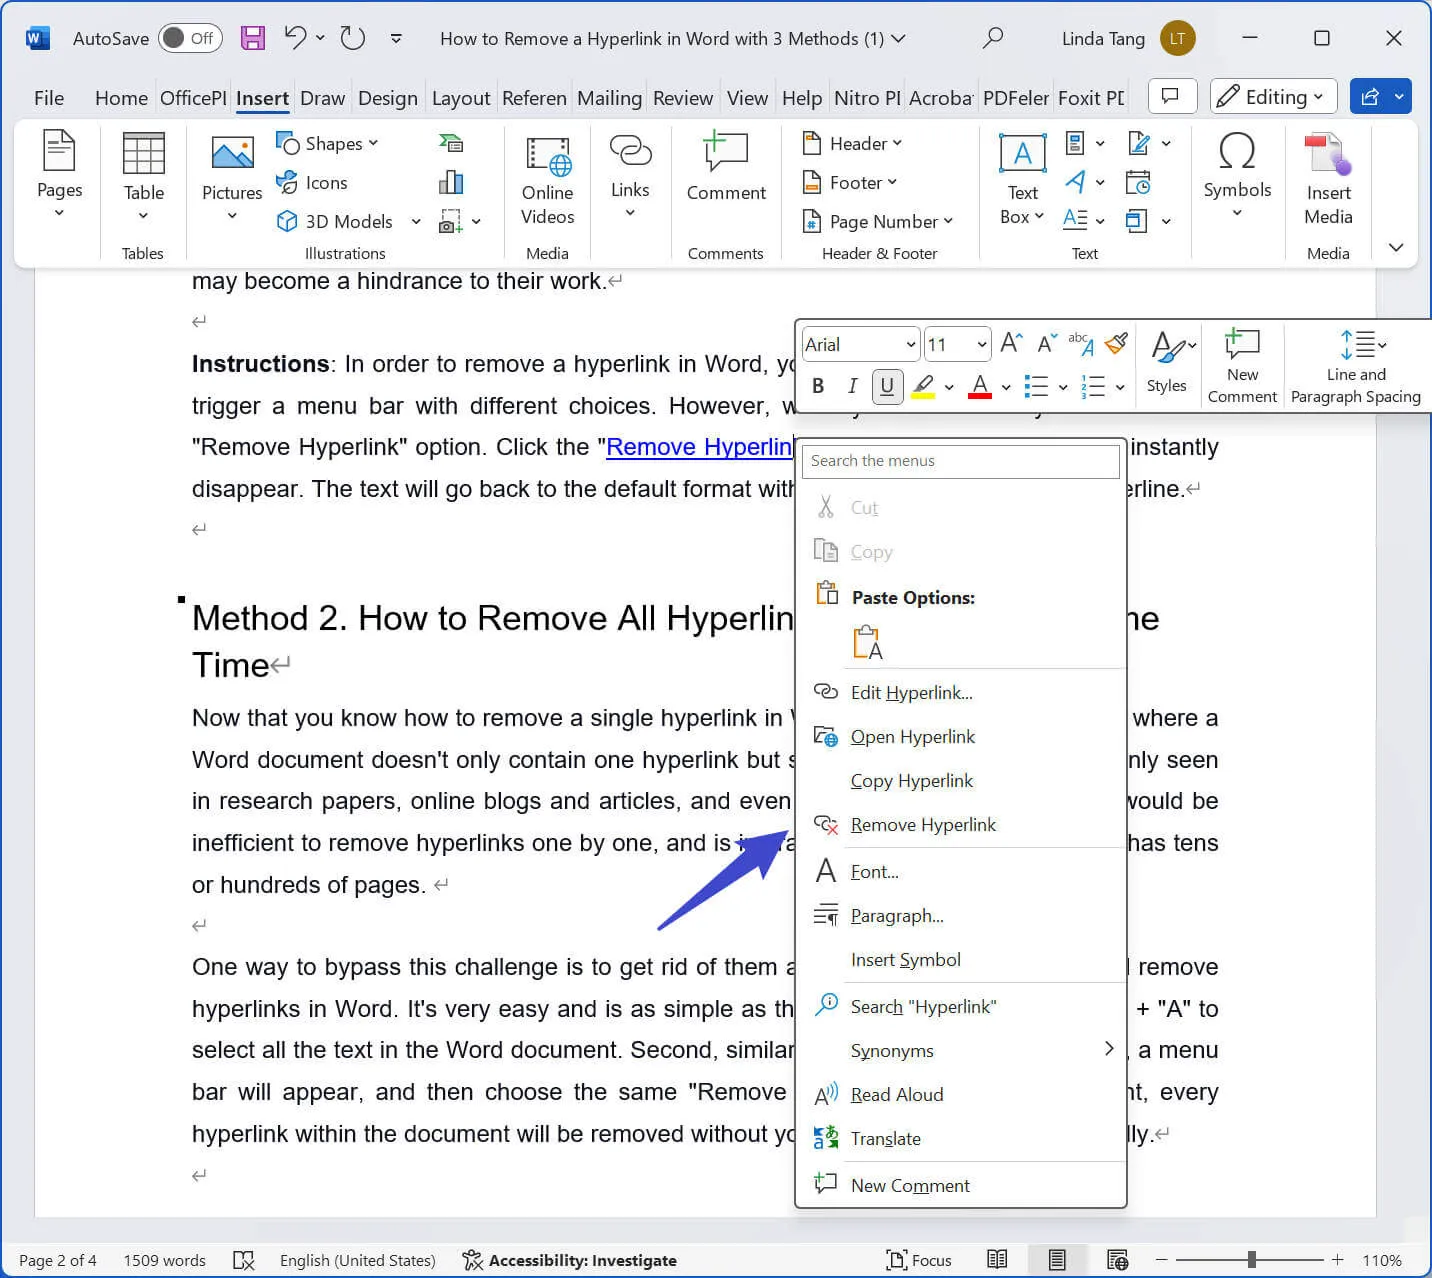Switch to the Mailings ribbon tab
This screenshot has width=1432, height=1278.
click(x=609, y=97)
